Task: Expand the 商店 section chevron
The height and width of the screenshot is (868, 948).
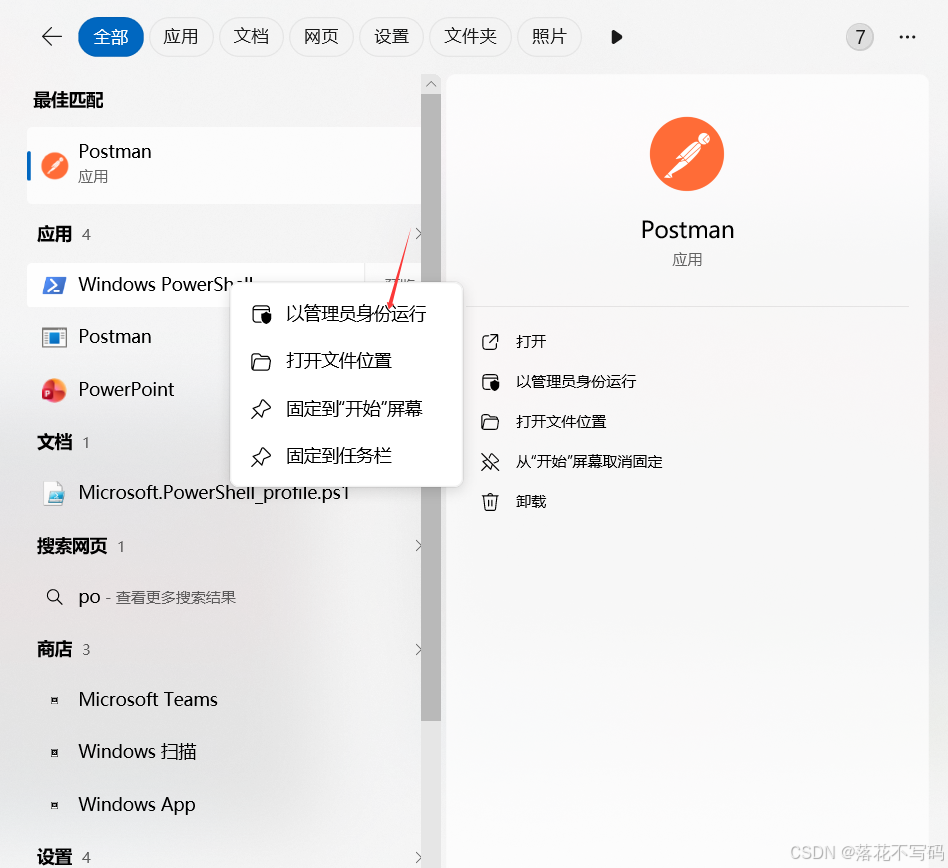Action: point(417,650)
